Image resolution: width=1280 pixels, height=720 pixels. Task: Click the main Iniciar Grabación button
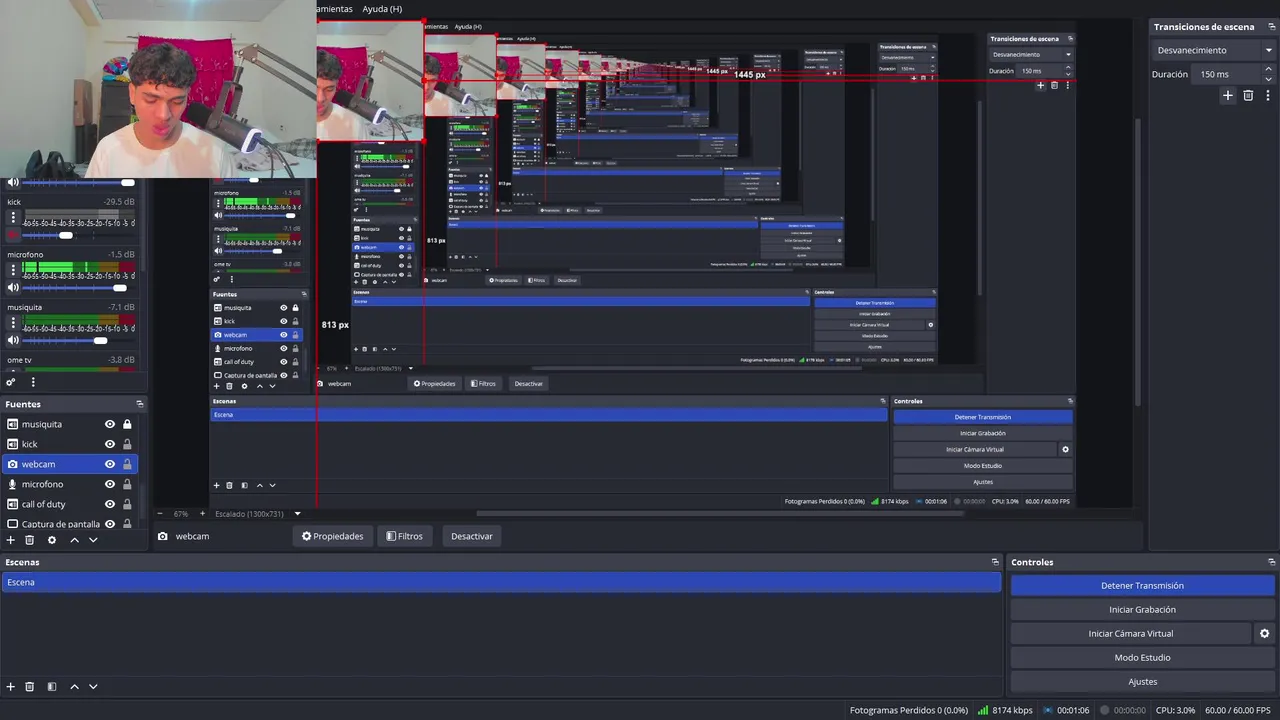1142,609
